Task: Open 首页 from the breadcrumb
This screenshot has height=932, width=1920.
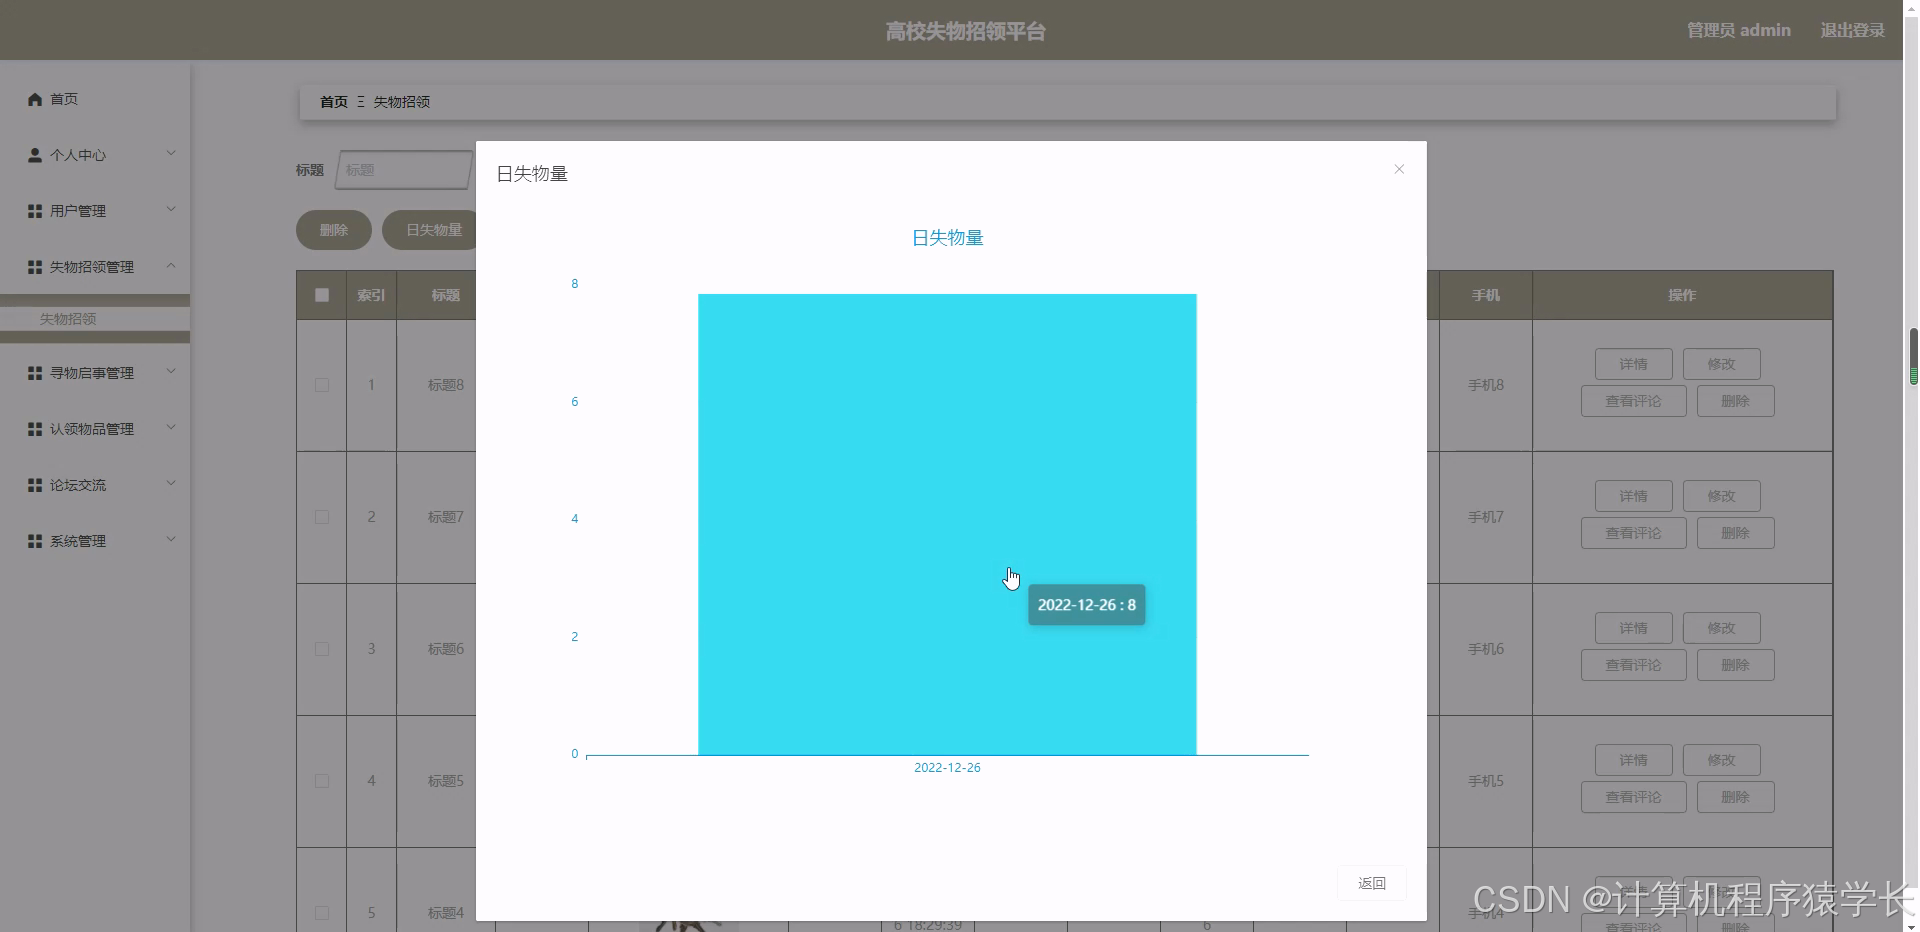Action: (x=333, y=101)
